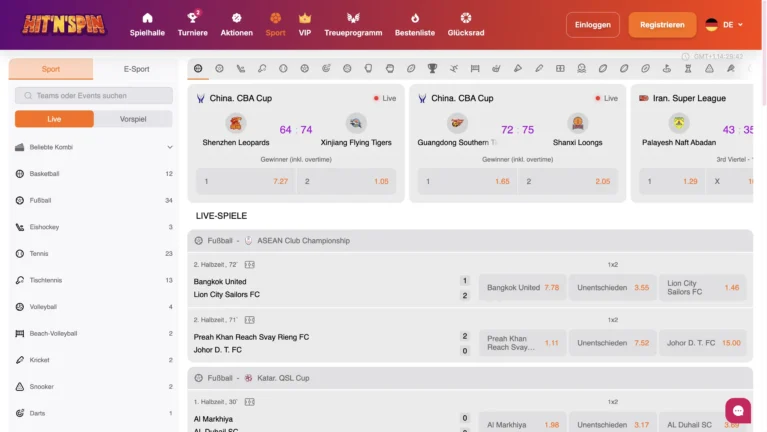Open the live chat support bubble

click(x=738, y=410)
